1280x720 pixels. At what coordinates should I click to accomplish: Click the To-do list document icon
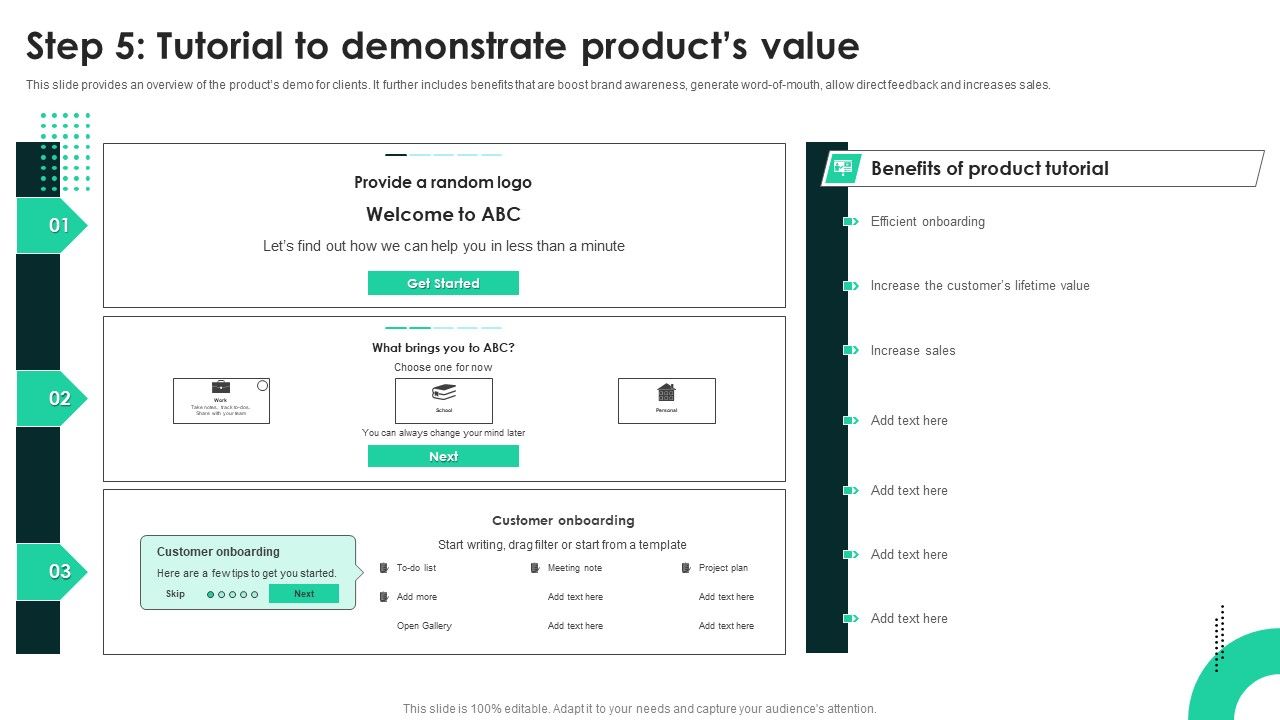tap(384, 568)
